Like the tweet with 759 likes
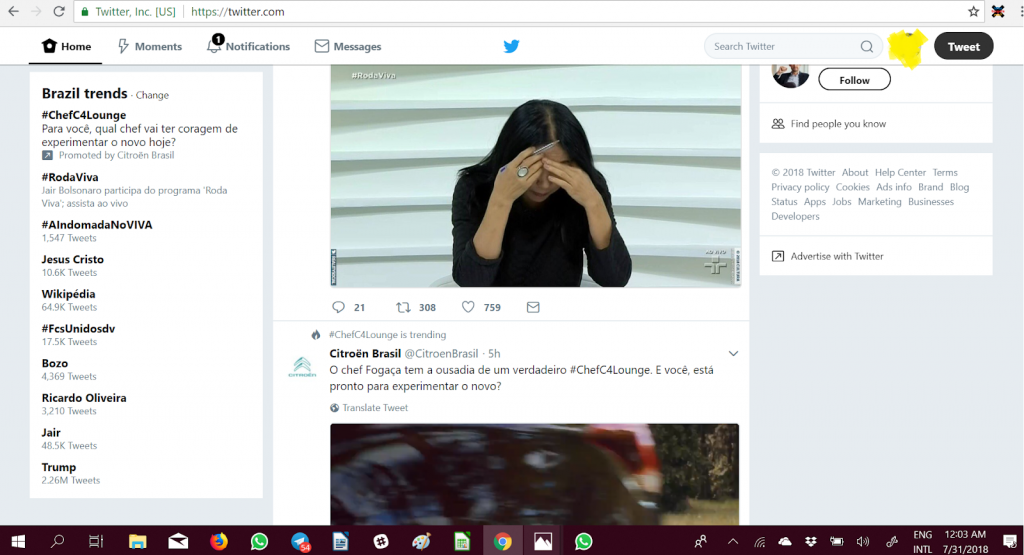 [x=468, y=308]
